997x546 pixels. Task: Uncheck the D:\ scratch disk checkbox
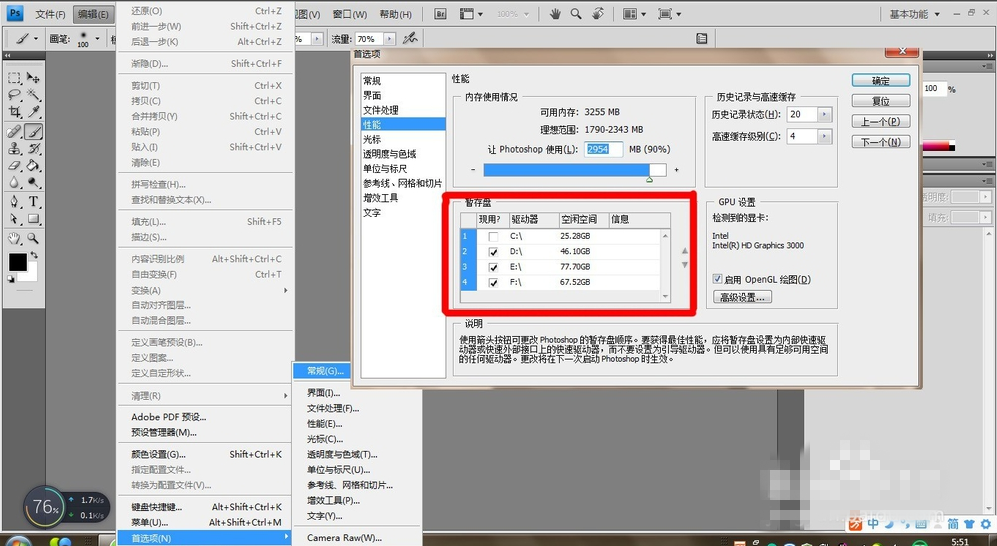tap(493, 252)
